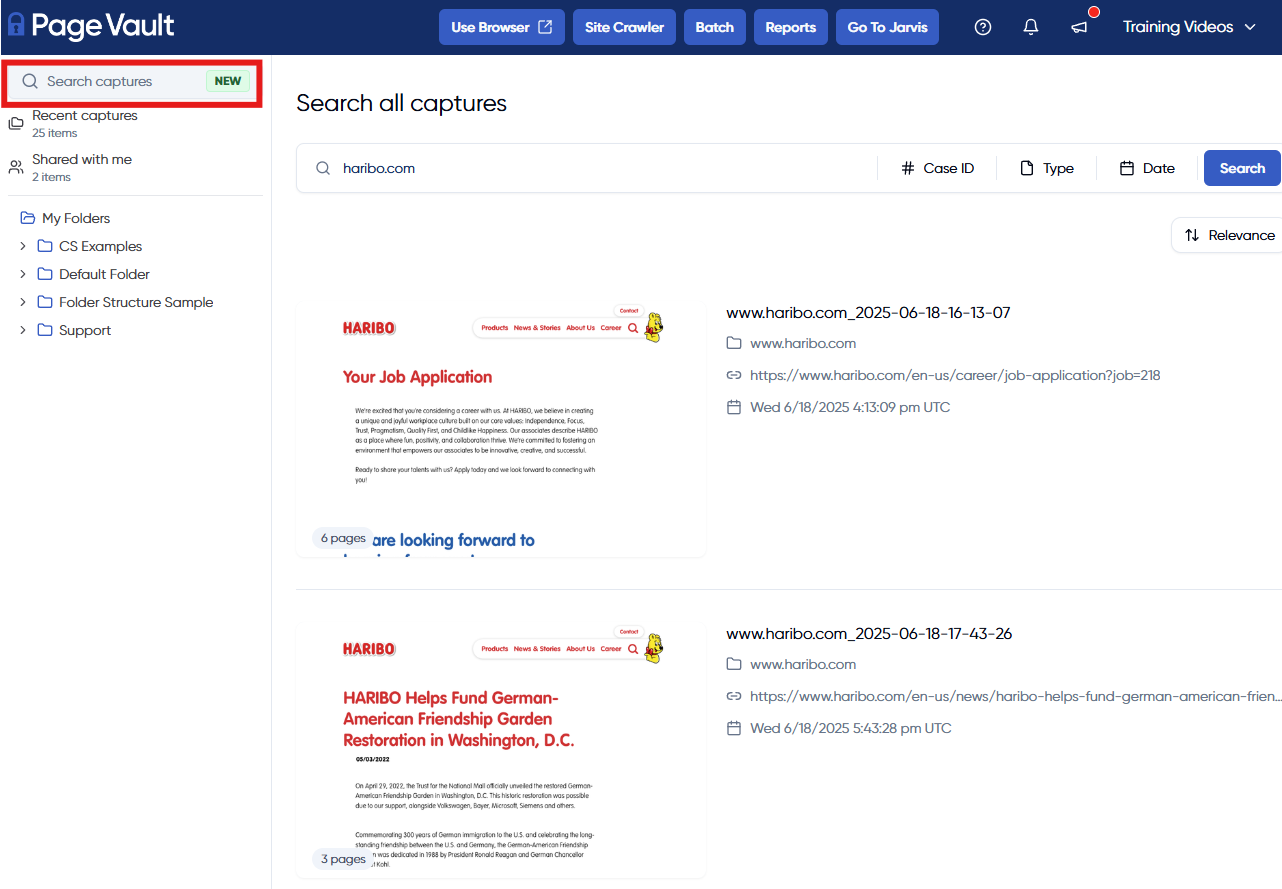Open the German-American Friendship Garden thumbnail

(x=501, y=749)
